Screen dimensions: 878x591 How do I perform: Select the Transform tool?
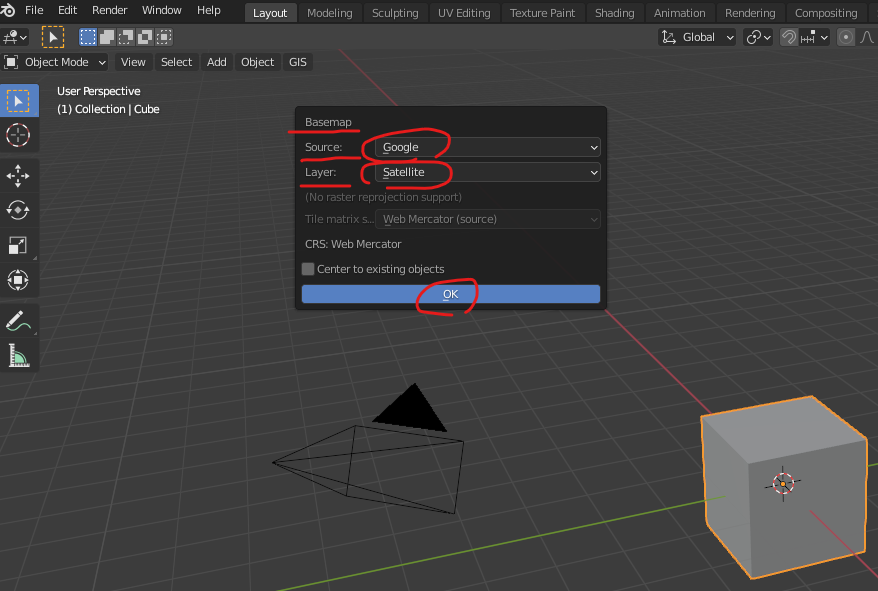[x=18, y=280]
